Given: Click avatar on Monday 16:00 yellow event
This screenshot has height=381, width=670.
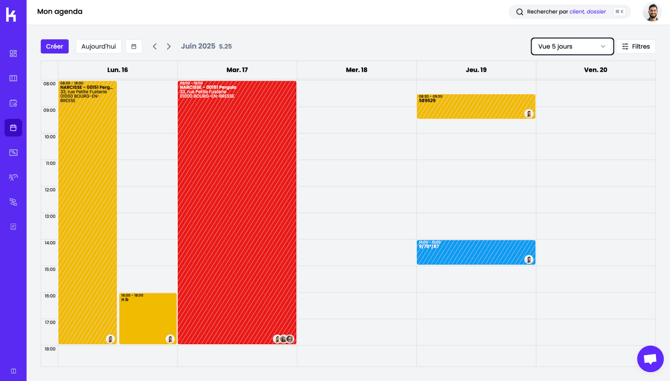Looking at the screenshot, I should [x=170, y=339].
